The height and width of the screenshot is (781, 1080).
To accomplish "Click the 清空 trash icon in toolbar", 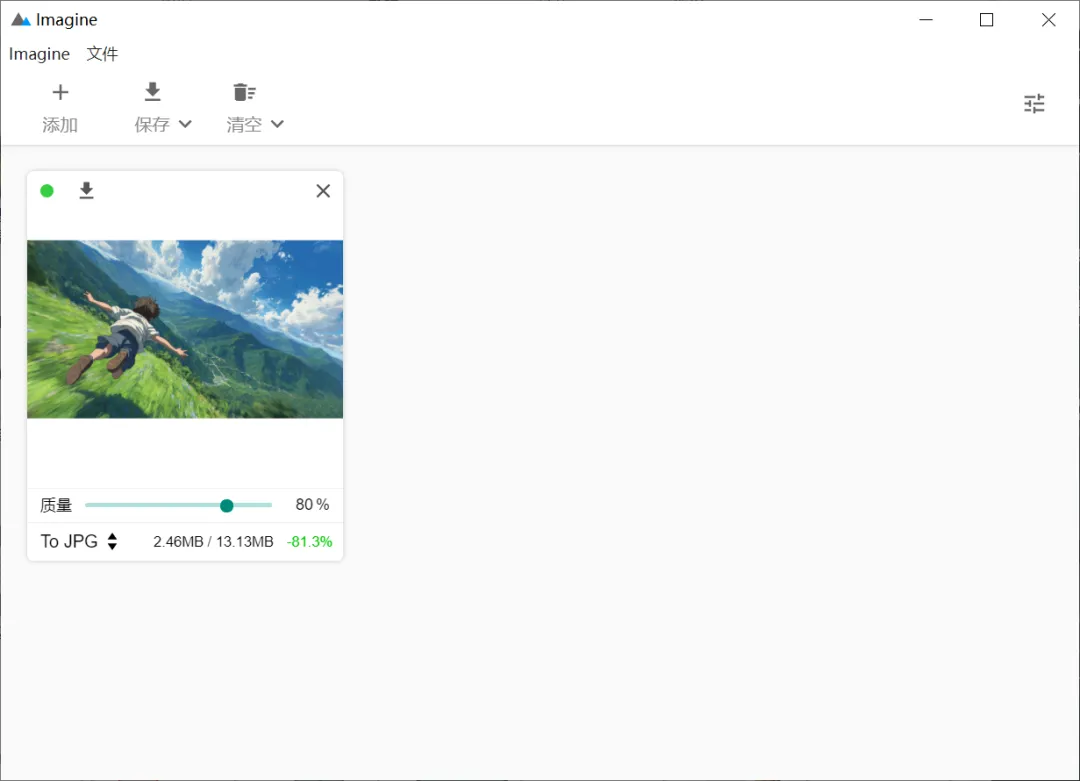I will pyautogui.click(x=245, y=92).
